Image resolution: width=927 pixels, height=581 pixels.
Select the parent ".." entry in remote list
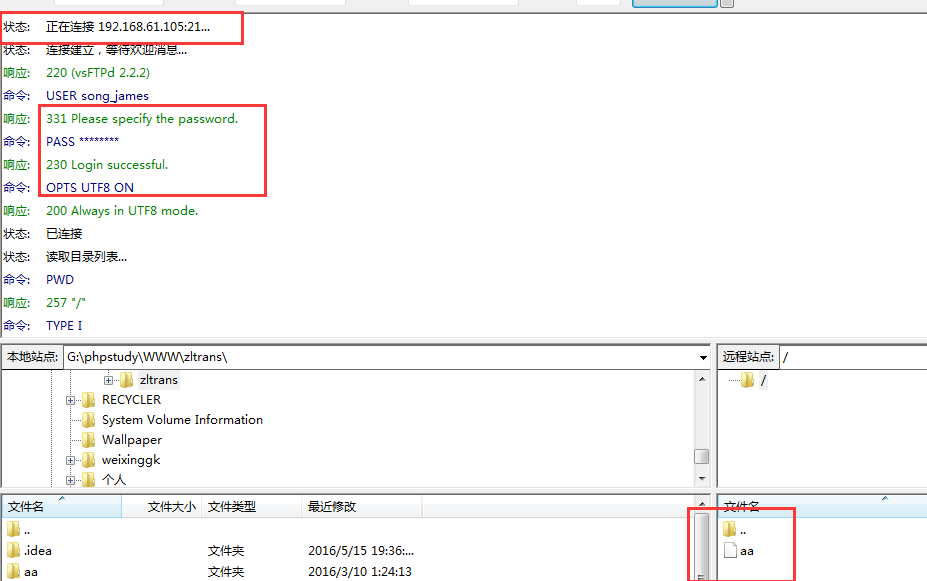pos(741,530)
